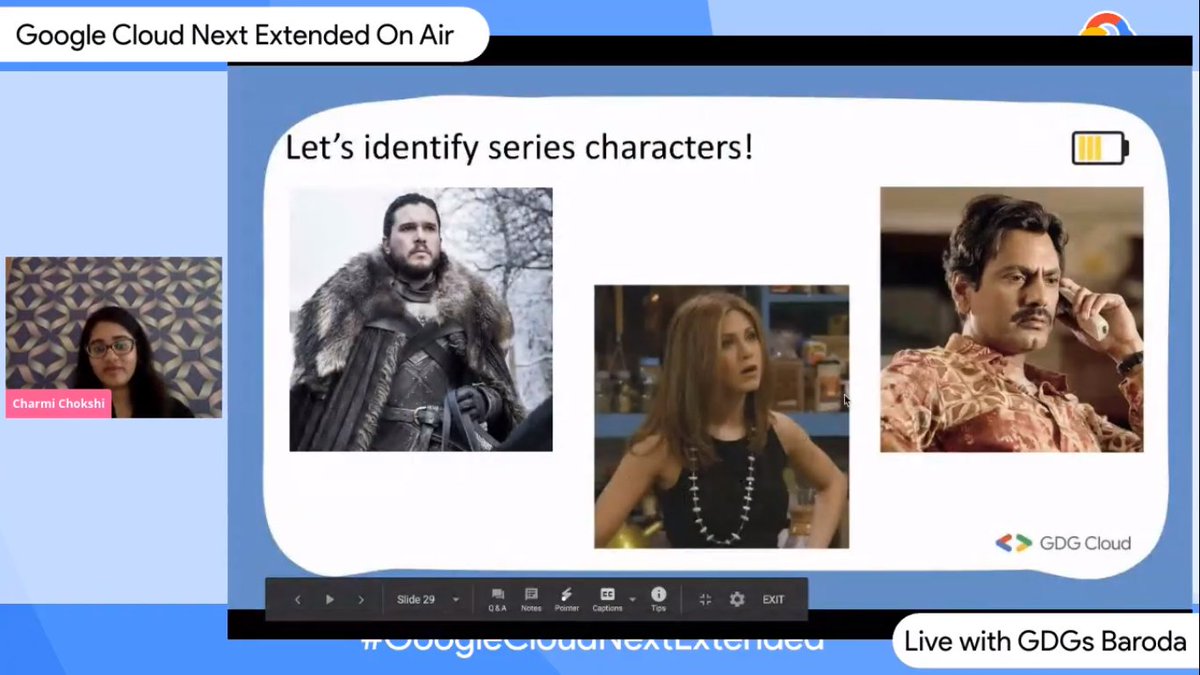Open the Q&A audience tool
The image size is (1200, 675).
click(497, 599)
